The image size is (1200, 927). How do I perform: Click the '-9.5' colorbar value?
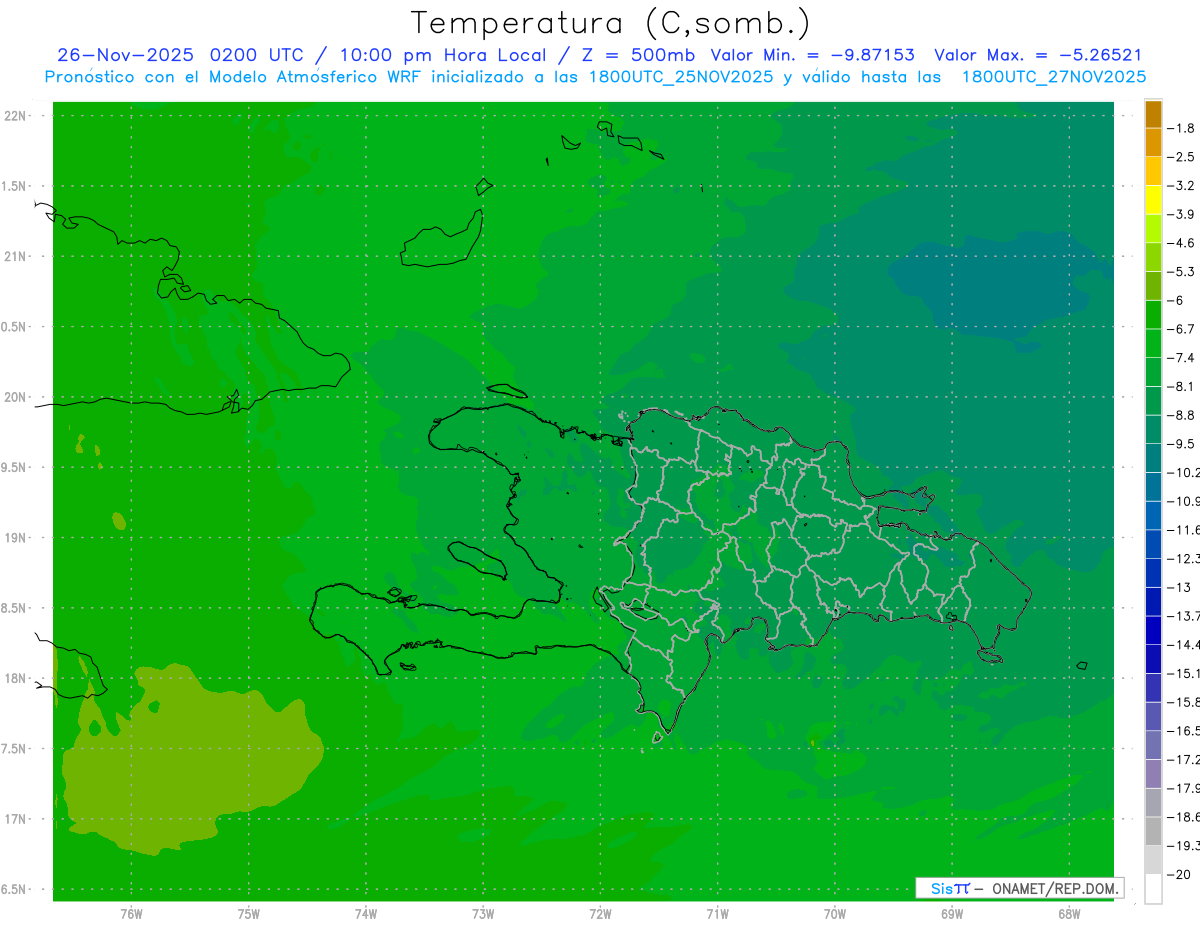(1180, 443)
